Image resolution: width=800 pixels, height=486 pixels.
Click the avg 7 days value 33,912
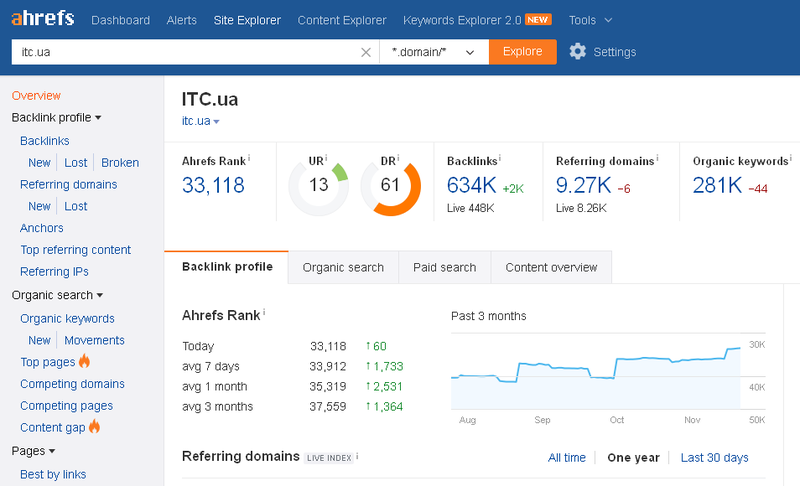tap(328, 366)
